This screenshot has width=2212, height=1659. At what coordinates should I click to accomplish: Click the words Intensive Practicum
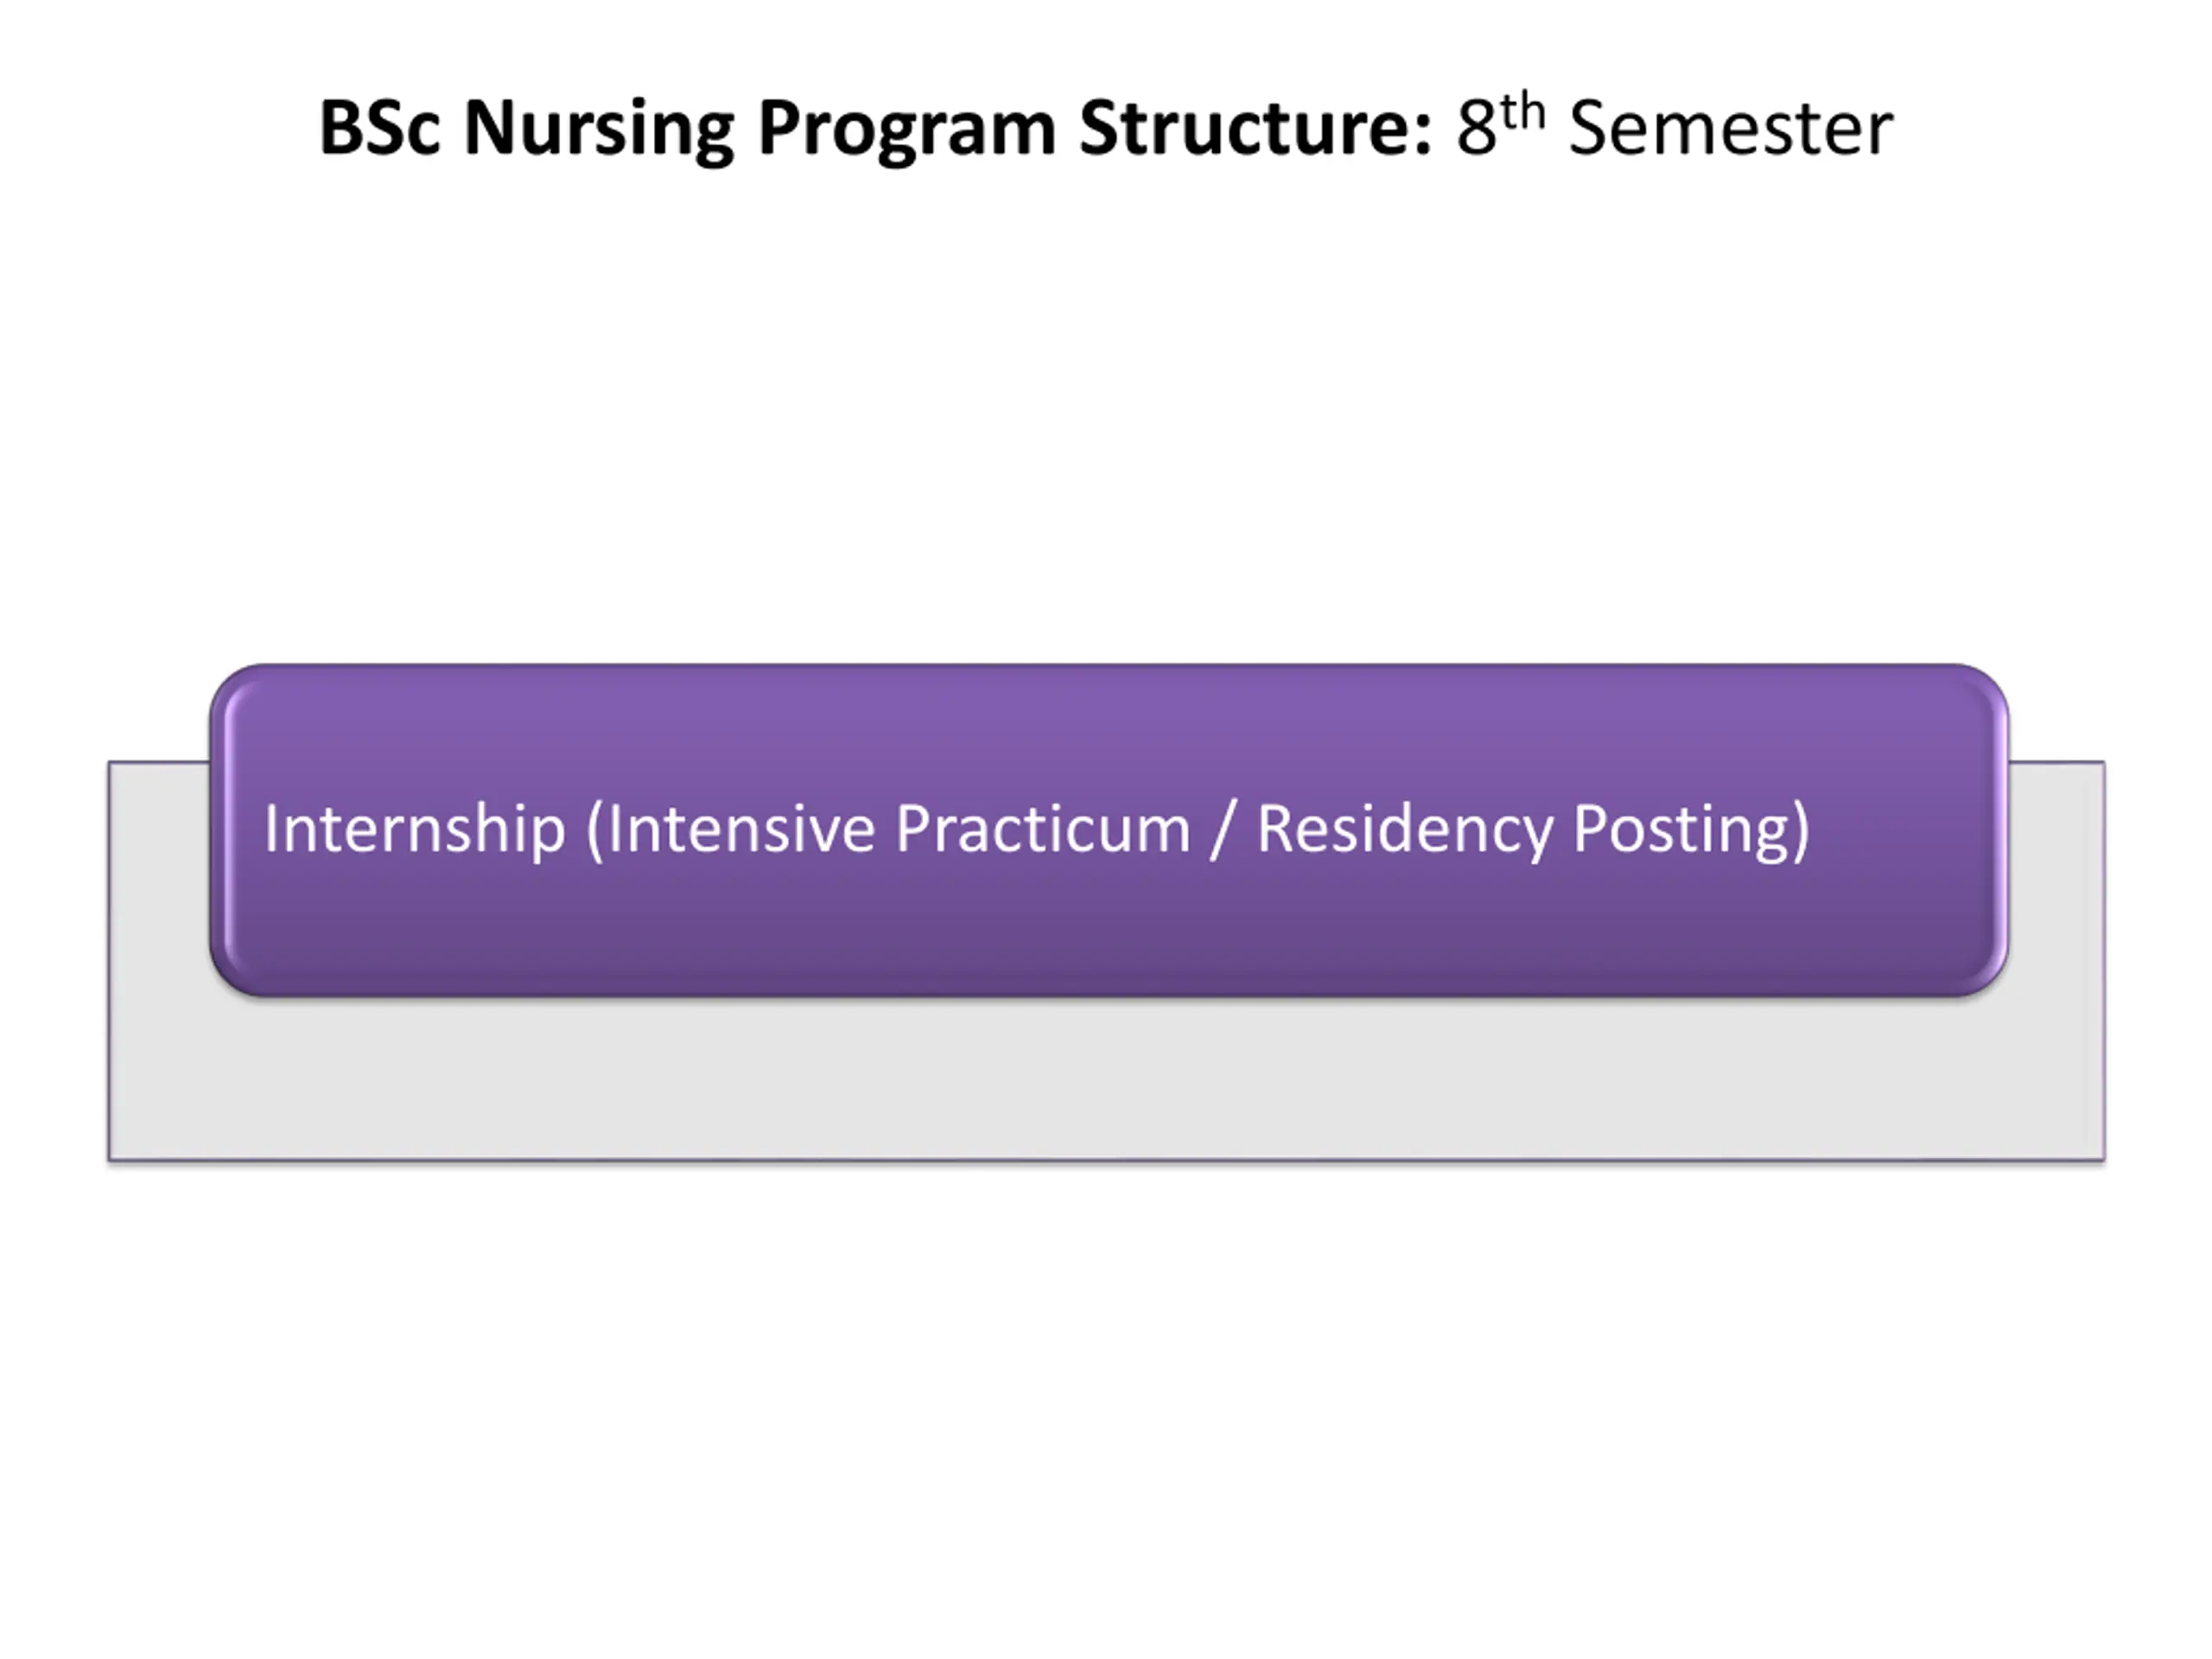[x=899, y=829]
